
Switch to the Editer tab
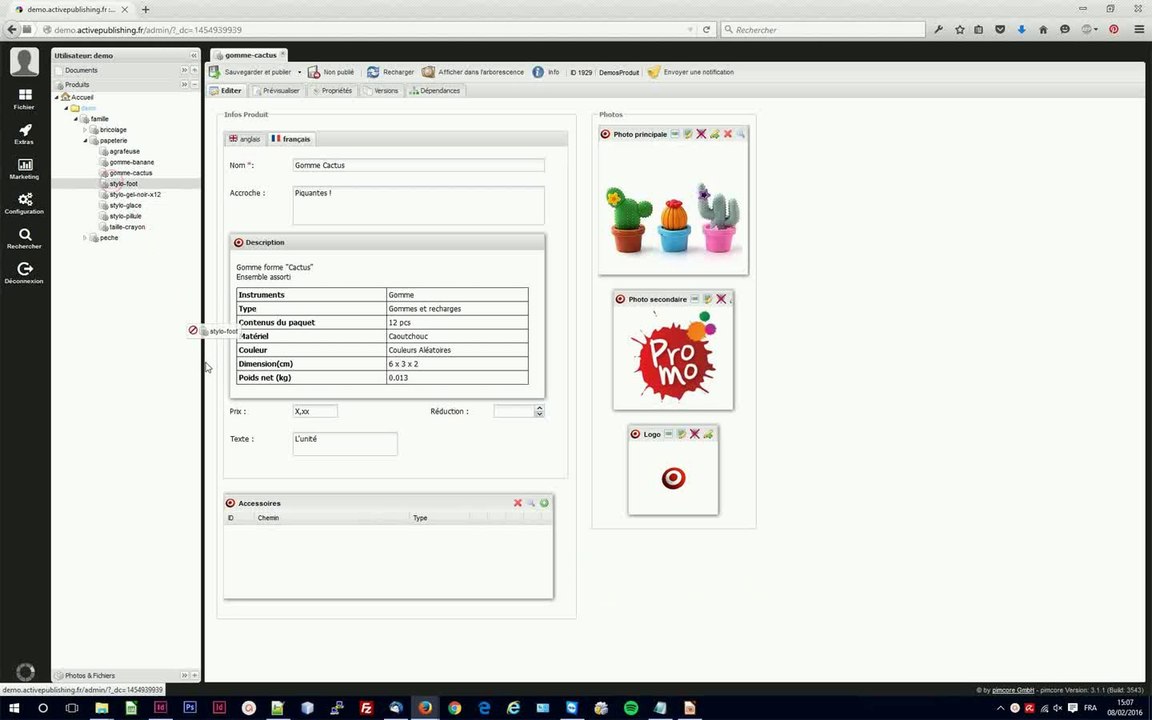coord(226,90)
